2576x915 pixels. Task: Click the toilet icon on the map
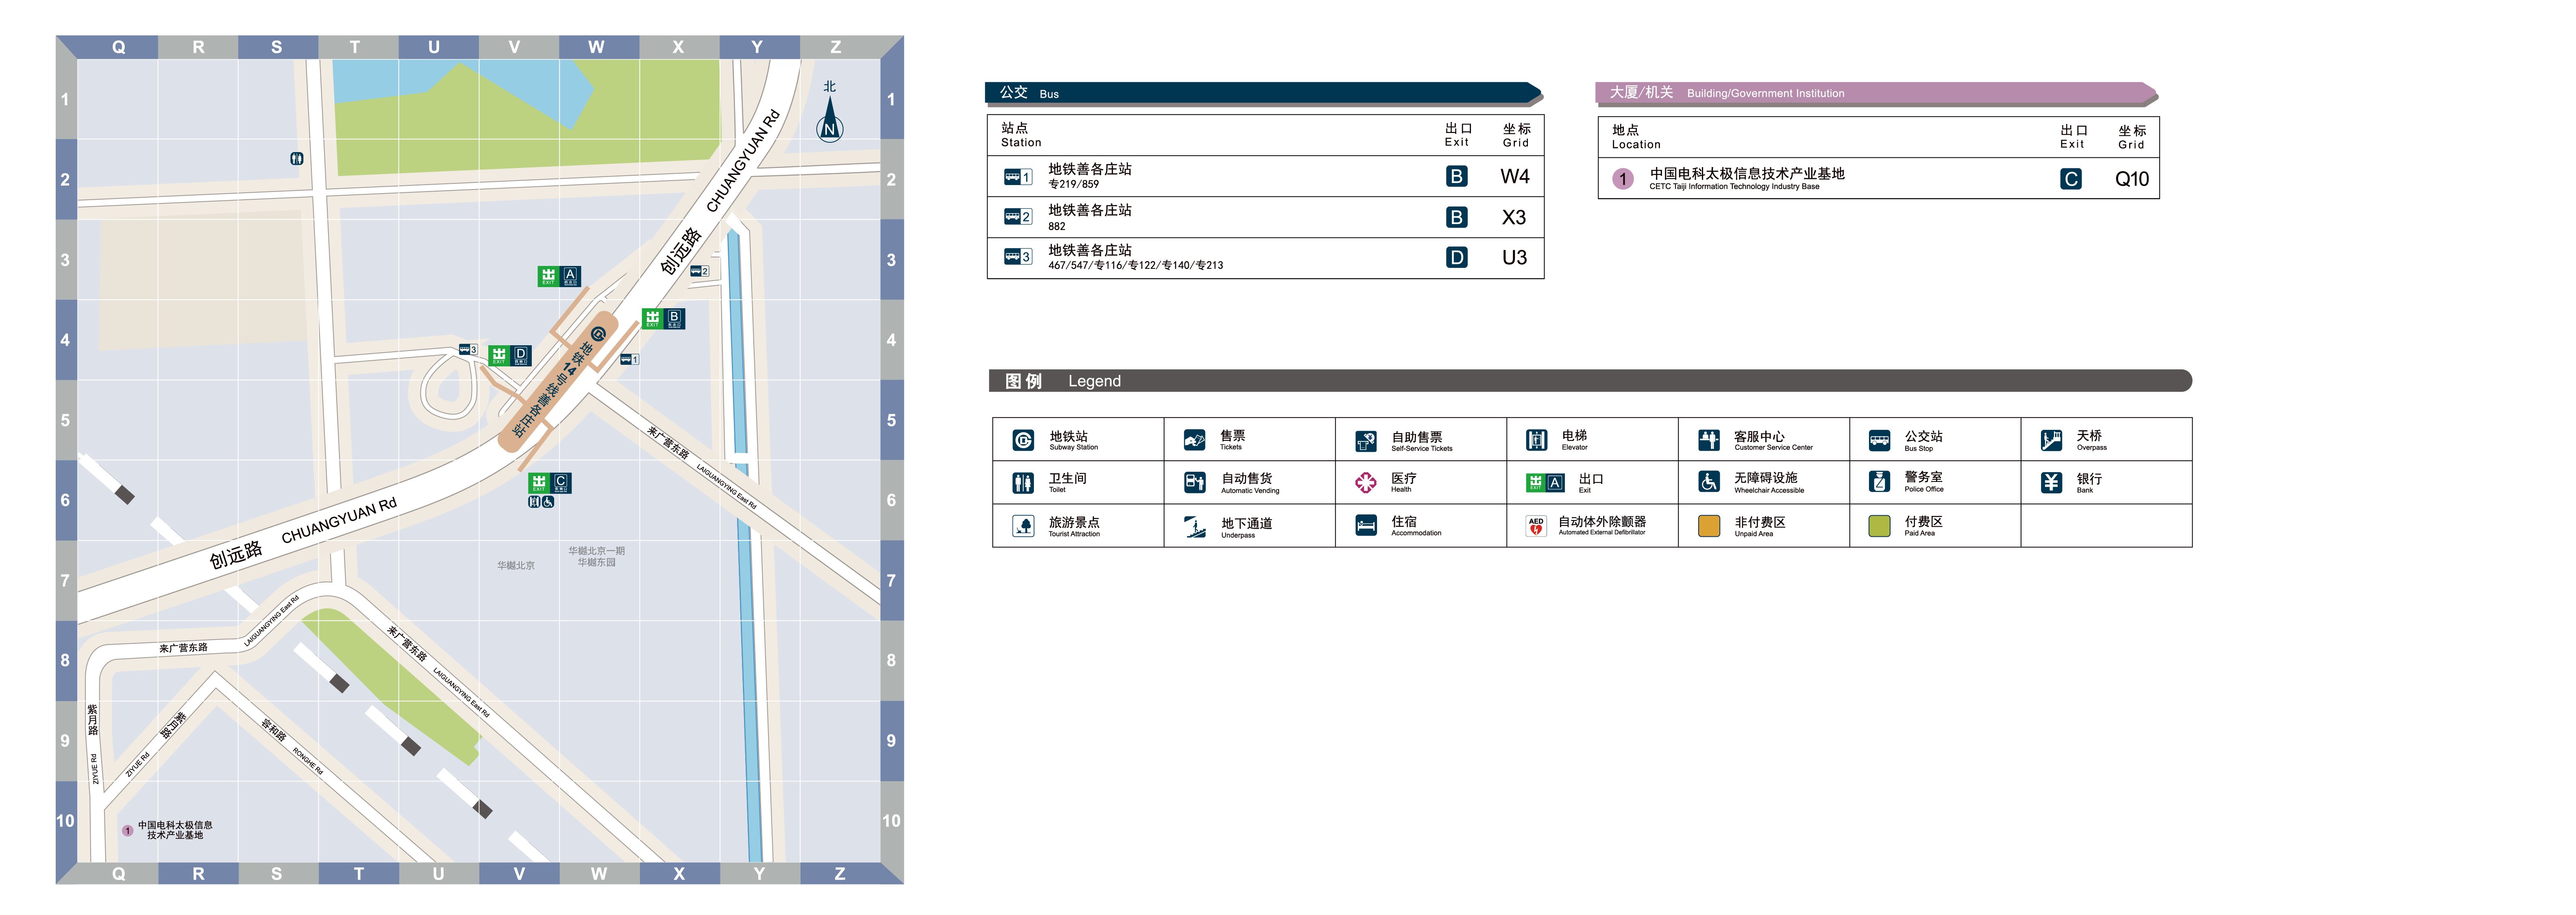pos(297,158)
